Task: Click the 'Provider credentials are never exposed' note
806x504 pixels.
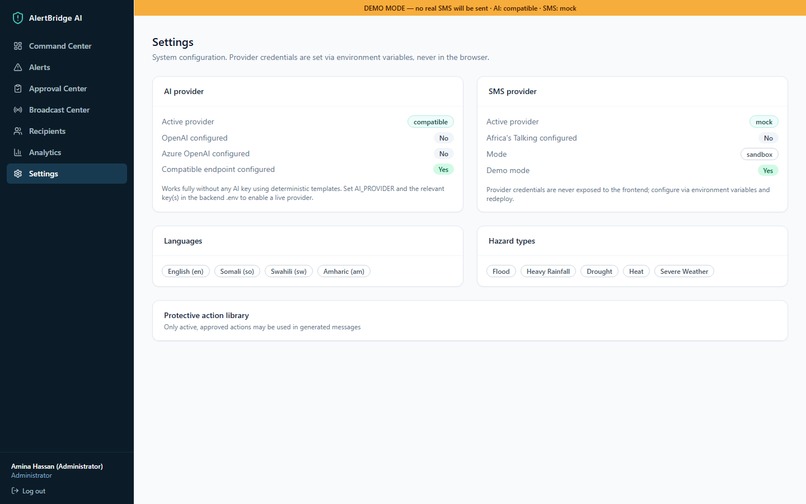Action: pyautogui.click(x=628, y=194)
